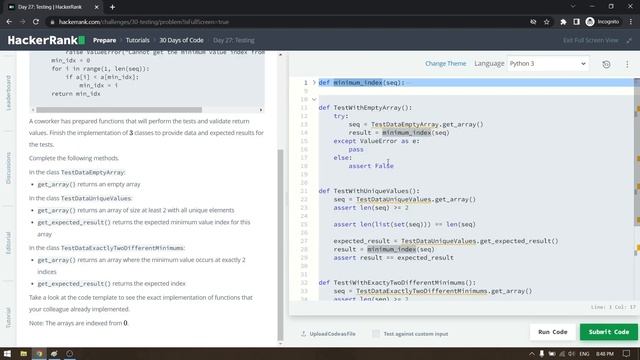Enable Test against custom input checkbox
Image resolution: width=640 pixels, height=360 pixels.
[x=376, y=333]
